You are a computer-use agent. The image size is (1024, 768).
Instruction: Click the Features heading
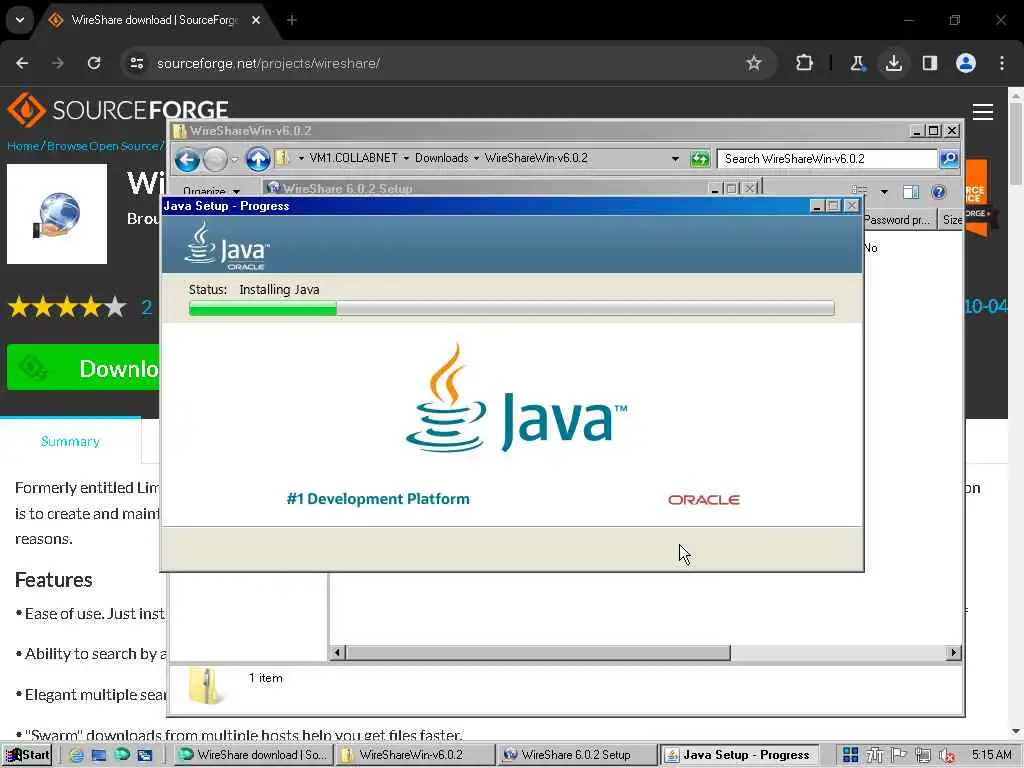click(54, 580)
